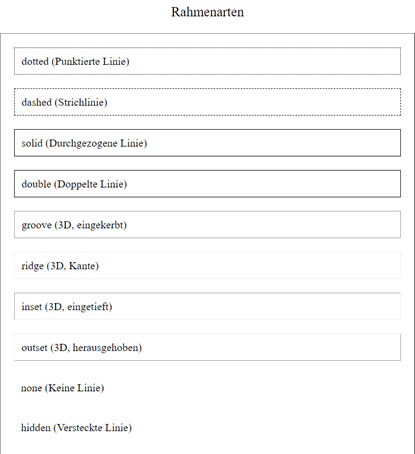
Task: Click the dashed (Strichlinie) box
Action: [x=207, y=102]
